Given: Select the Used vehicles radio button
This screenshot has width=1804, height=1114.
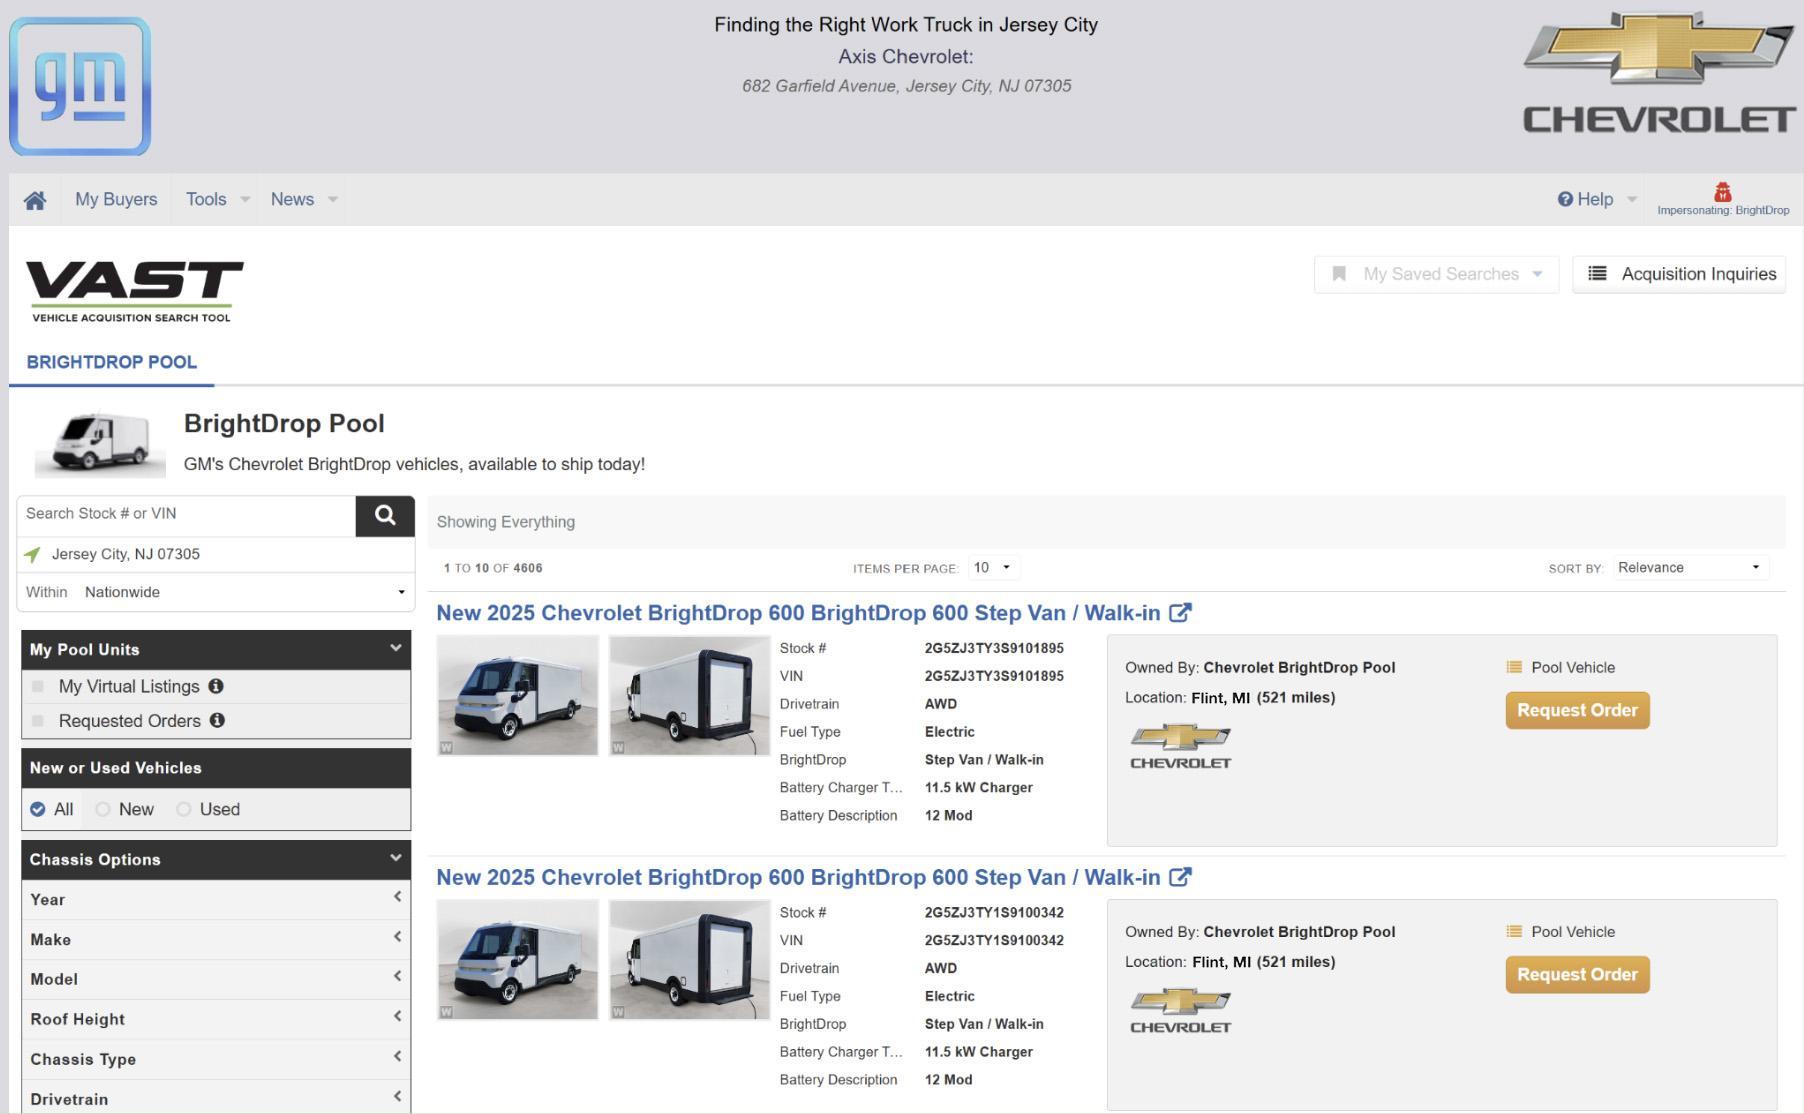Looking at the screenshot, I should click(184, 809).
